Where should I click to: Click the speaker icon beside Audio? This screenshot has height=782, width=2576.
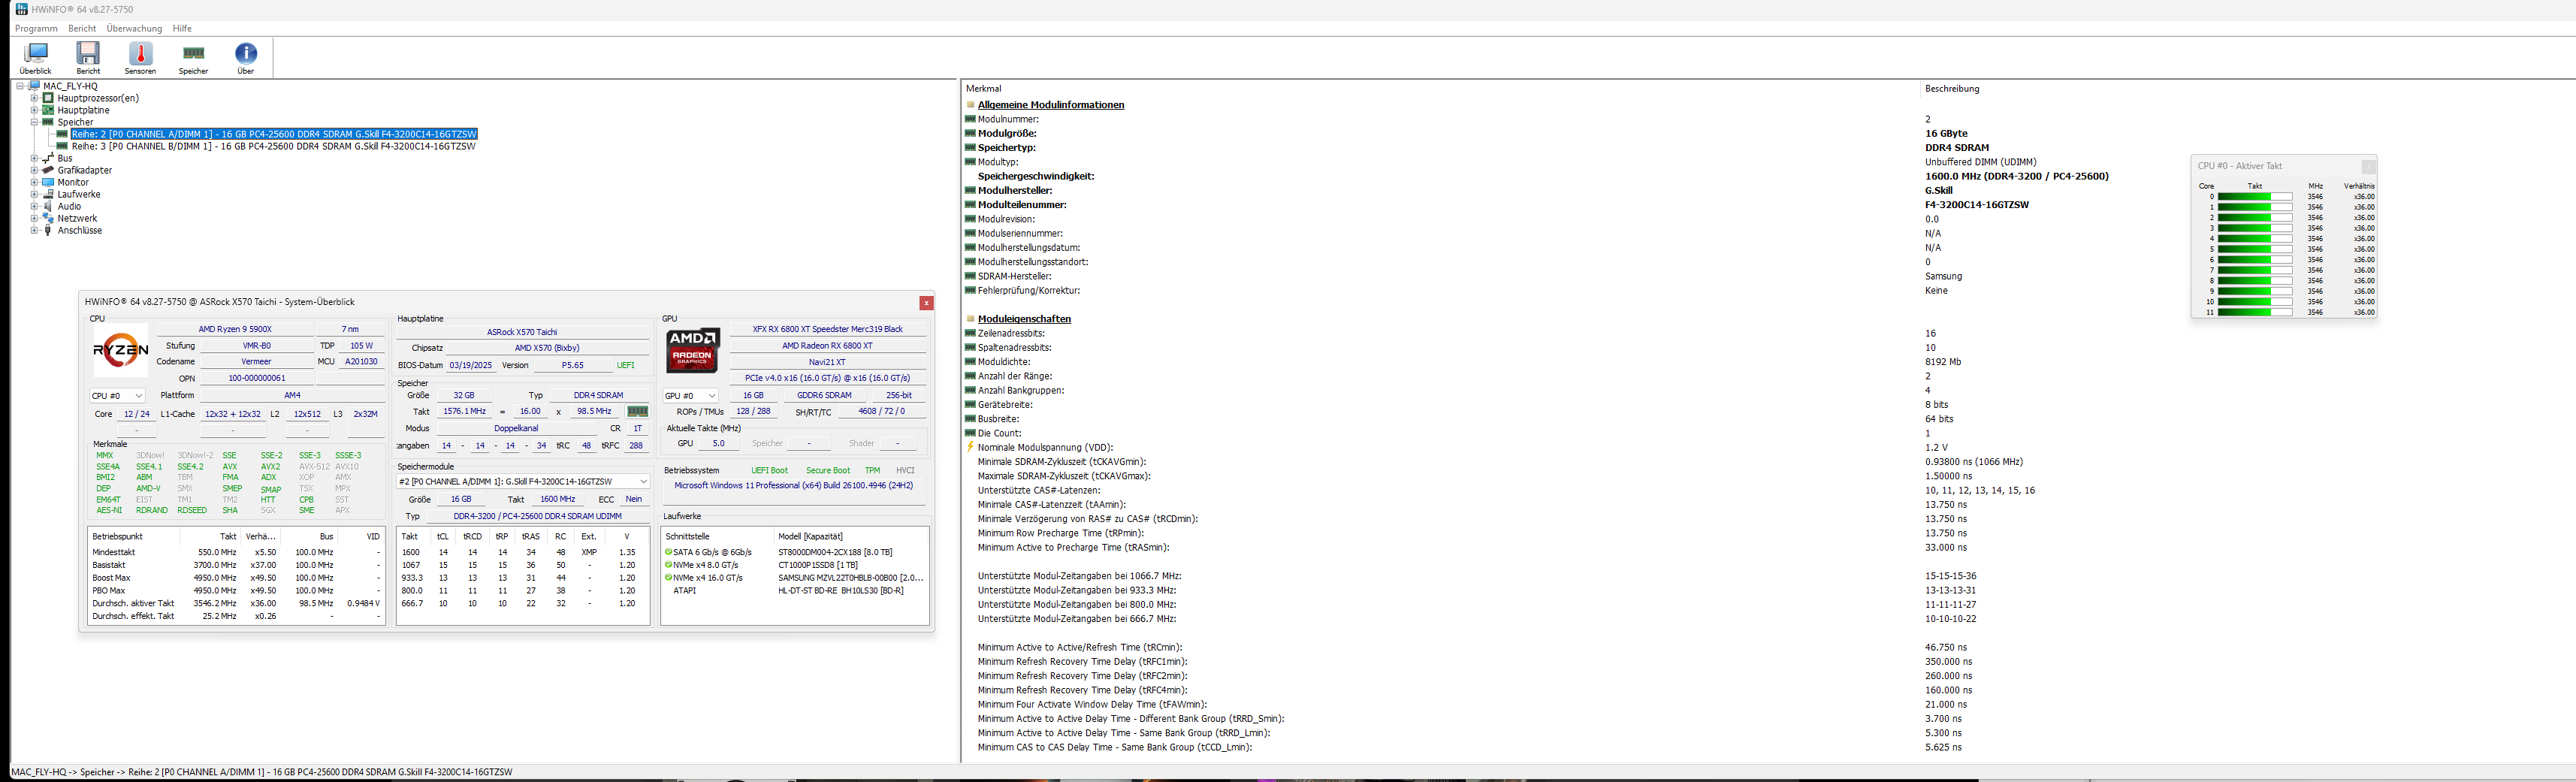(48, 206)
